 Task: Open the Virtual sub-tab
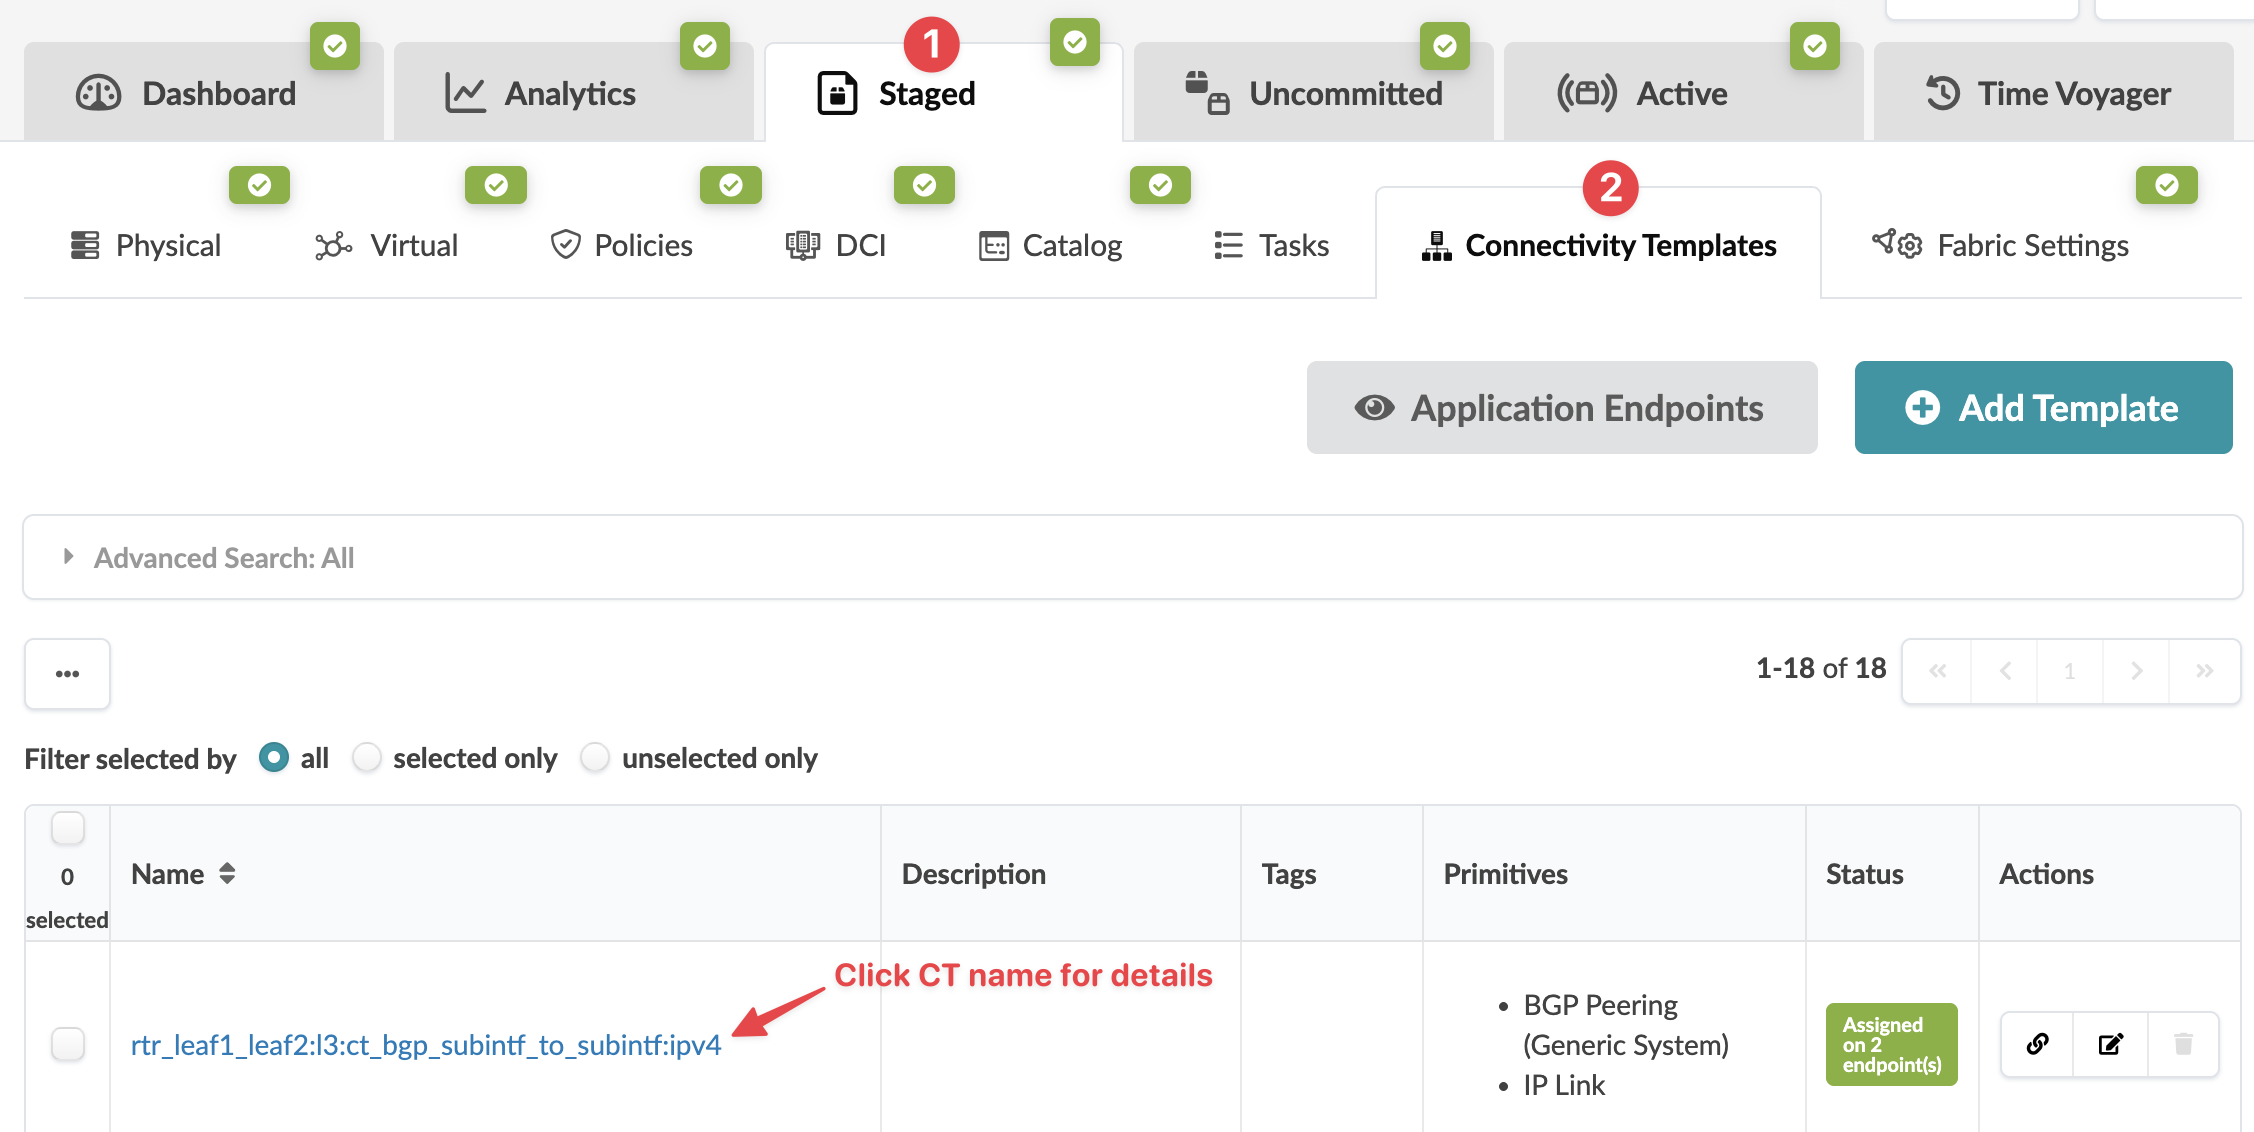[x=387, y=245]
